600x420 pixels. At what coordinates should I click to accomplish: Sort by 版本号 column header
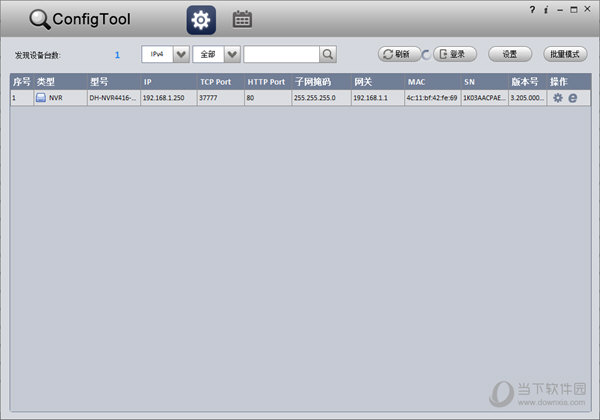click(528, 82)
